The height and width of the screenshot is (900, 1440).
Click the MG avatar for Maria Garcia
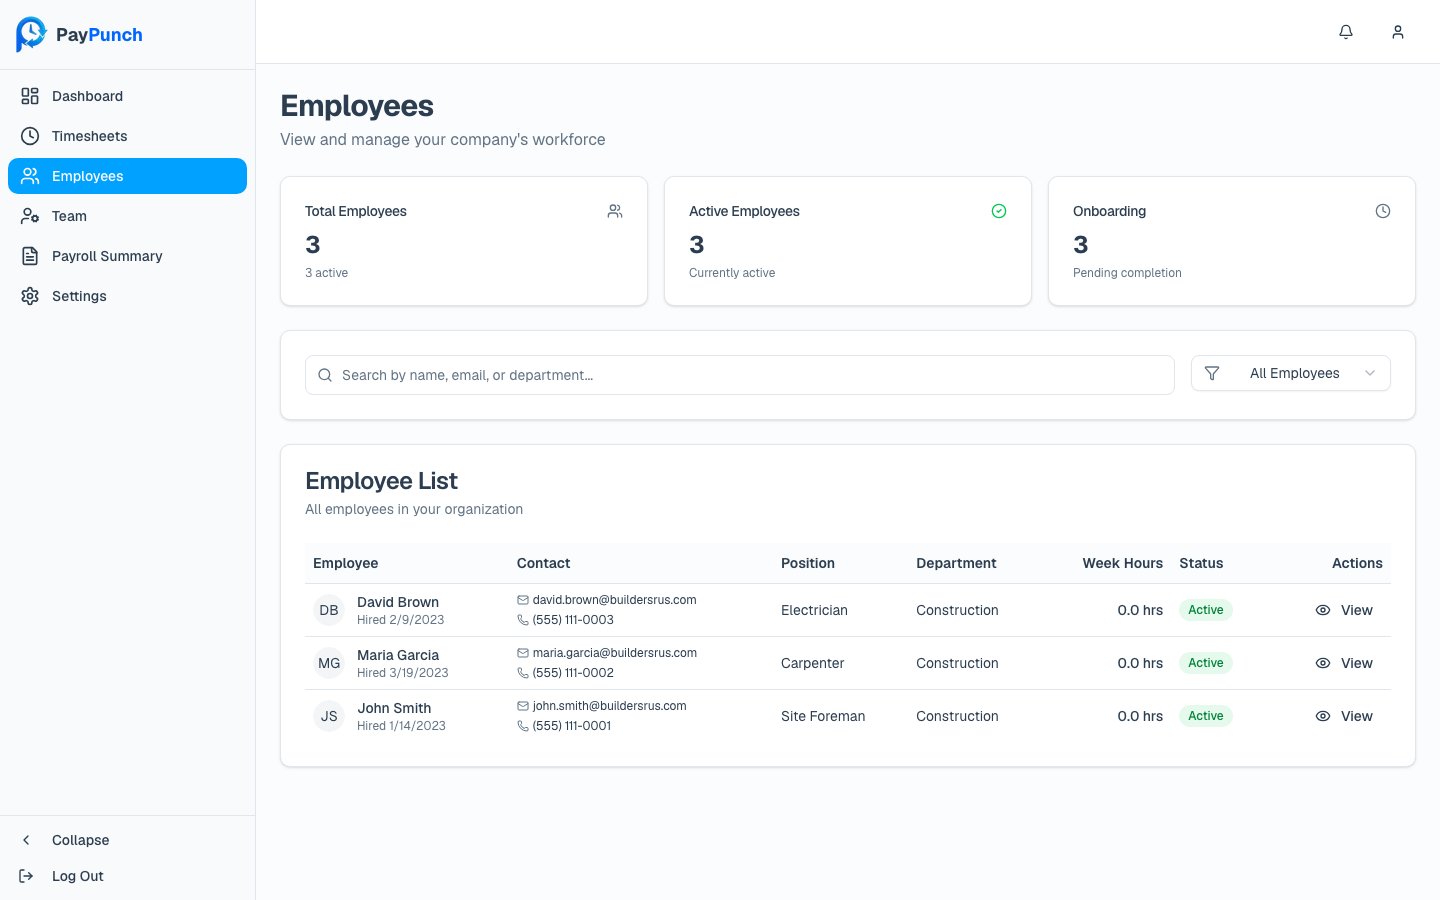tap(329, 663)
